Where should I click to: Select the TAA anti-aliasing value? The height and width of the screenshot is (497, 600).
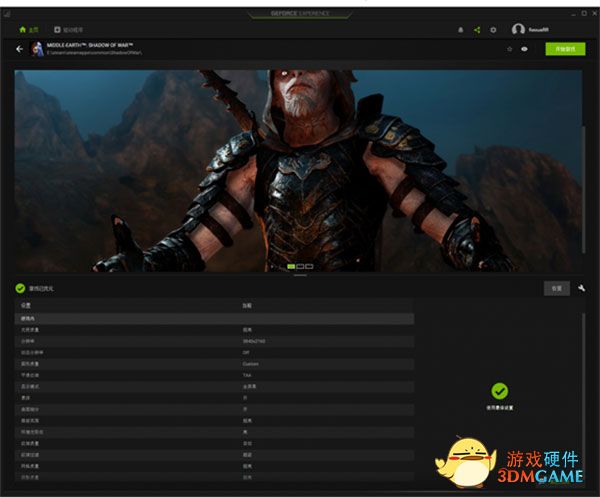click(x=247, y=375)
